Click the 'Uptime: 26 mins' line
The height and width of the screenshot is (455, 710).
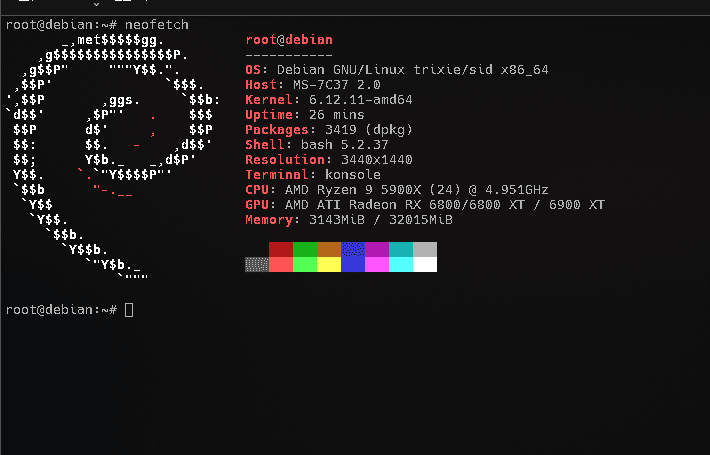[305, 115]
